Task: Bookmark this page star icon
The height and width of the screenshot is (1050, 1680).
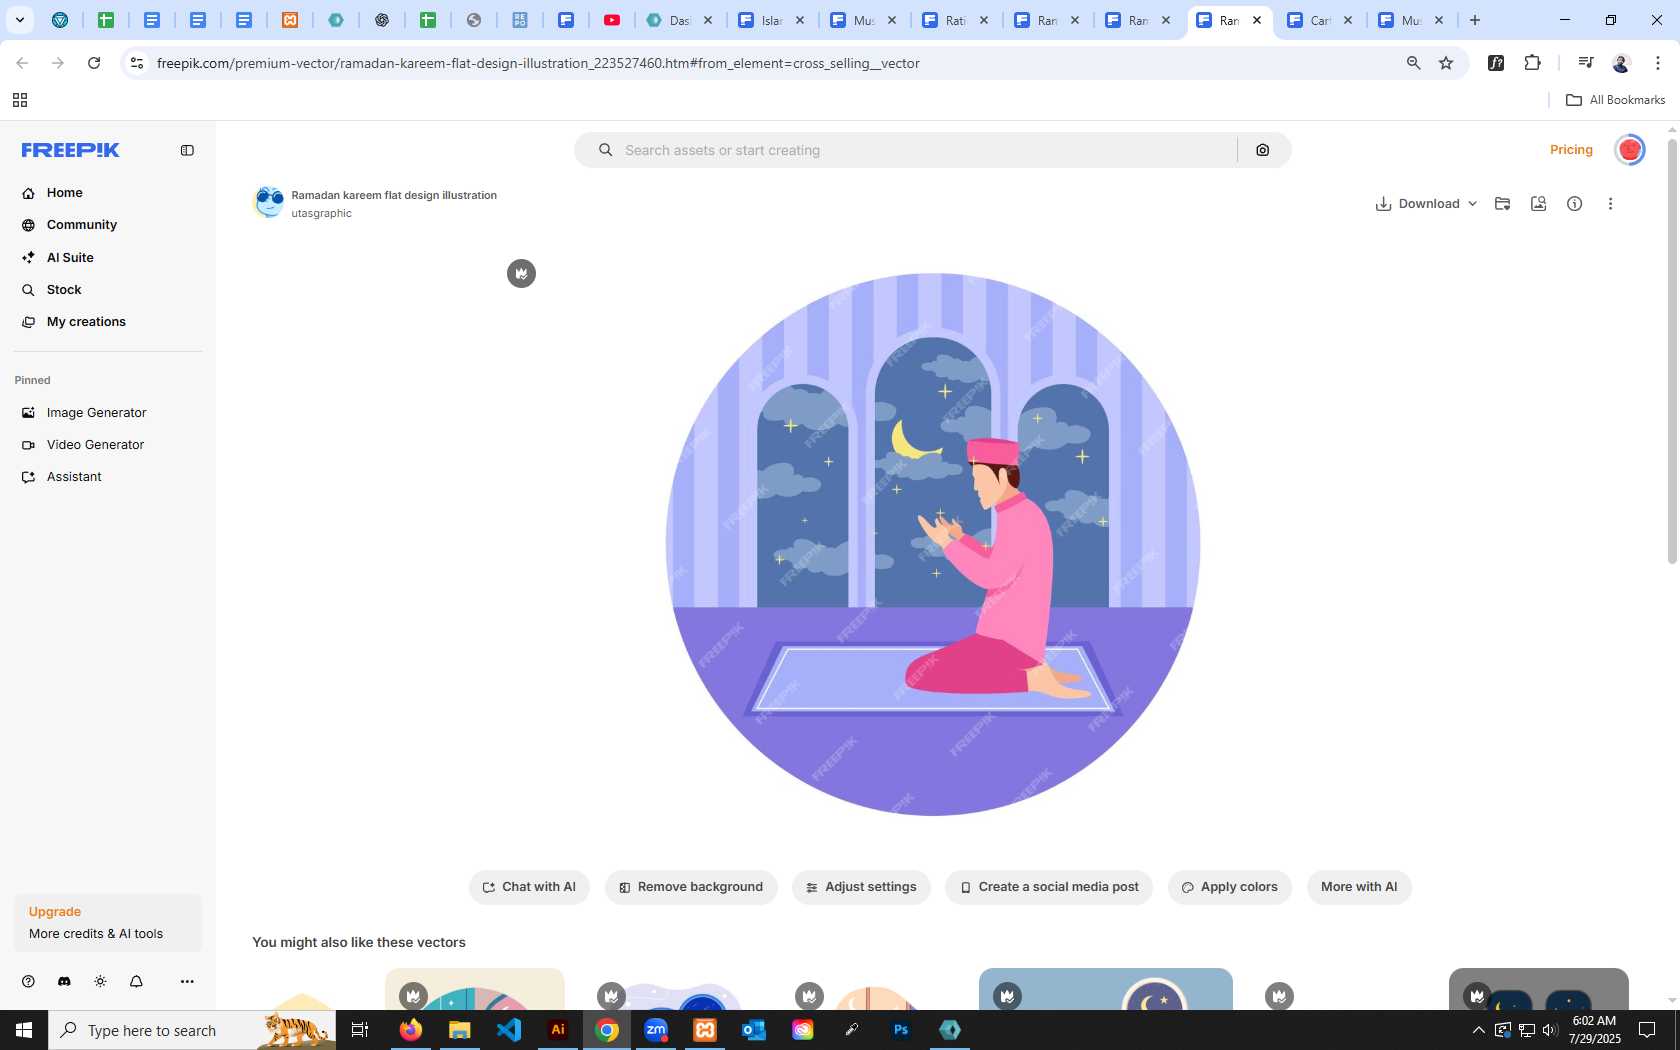Action: coord(1446,63)
